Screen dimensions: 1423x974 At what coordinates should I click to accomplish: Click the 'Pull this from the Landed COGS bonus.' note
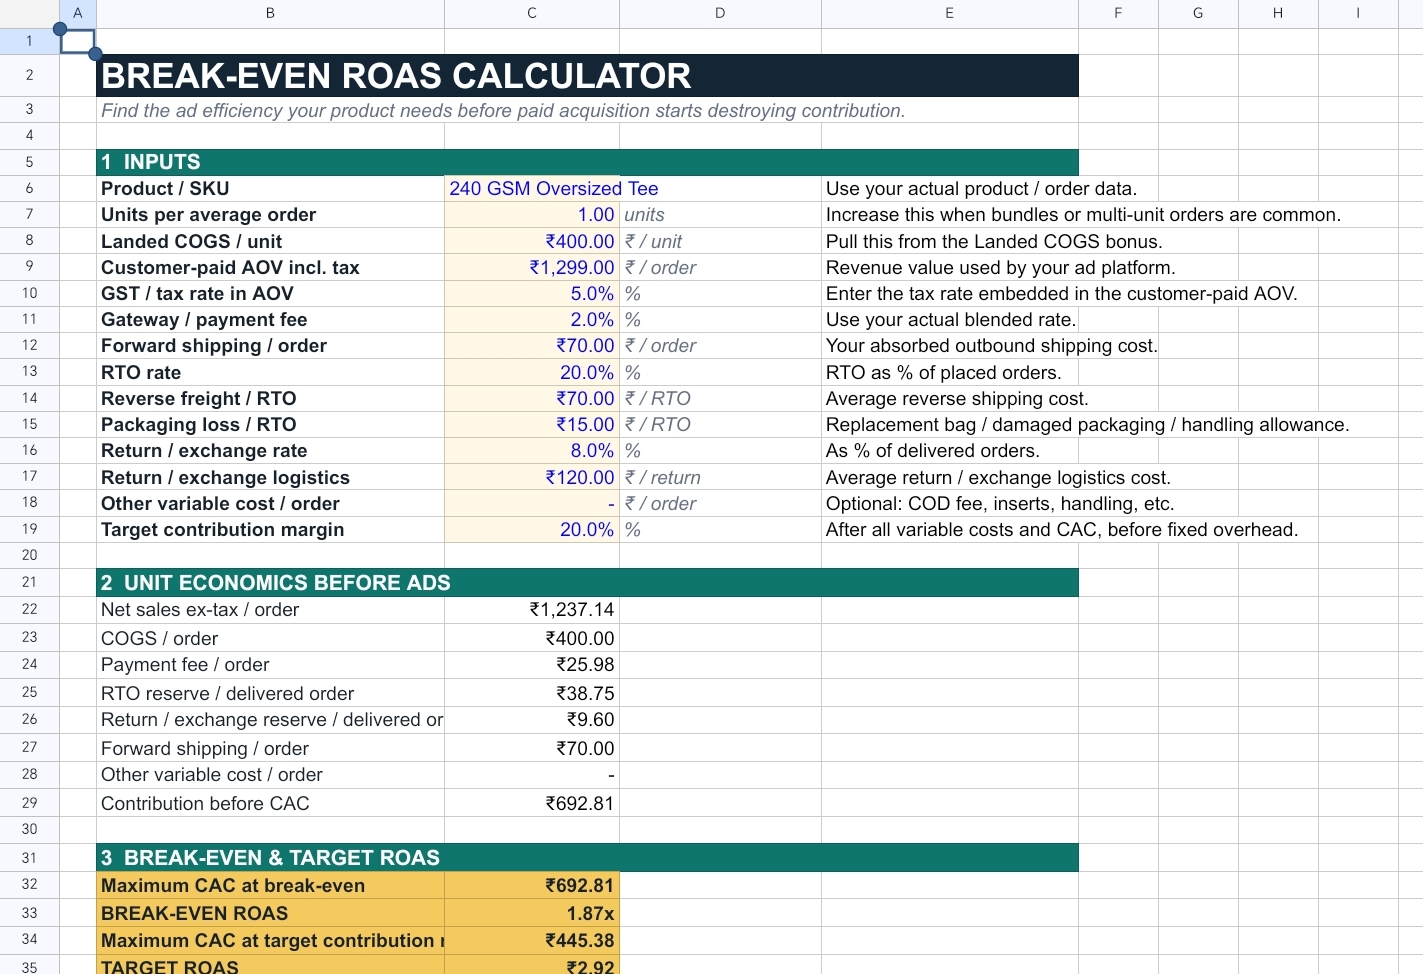click(994, 241)
